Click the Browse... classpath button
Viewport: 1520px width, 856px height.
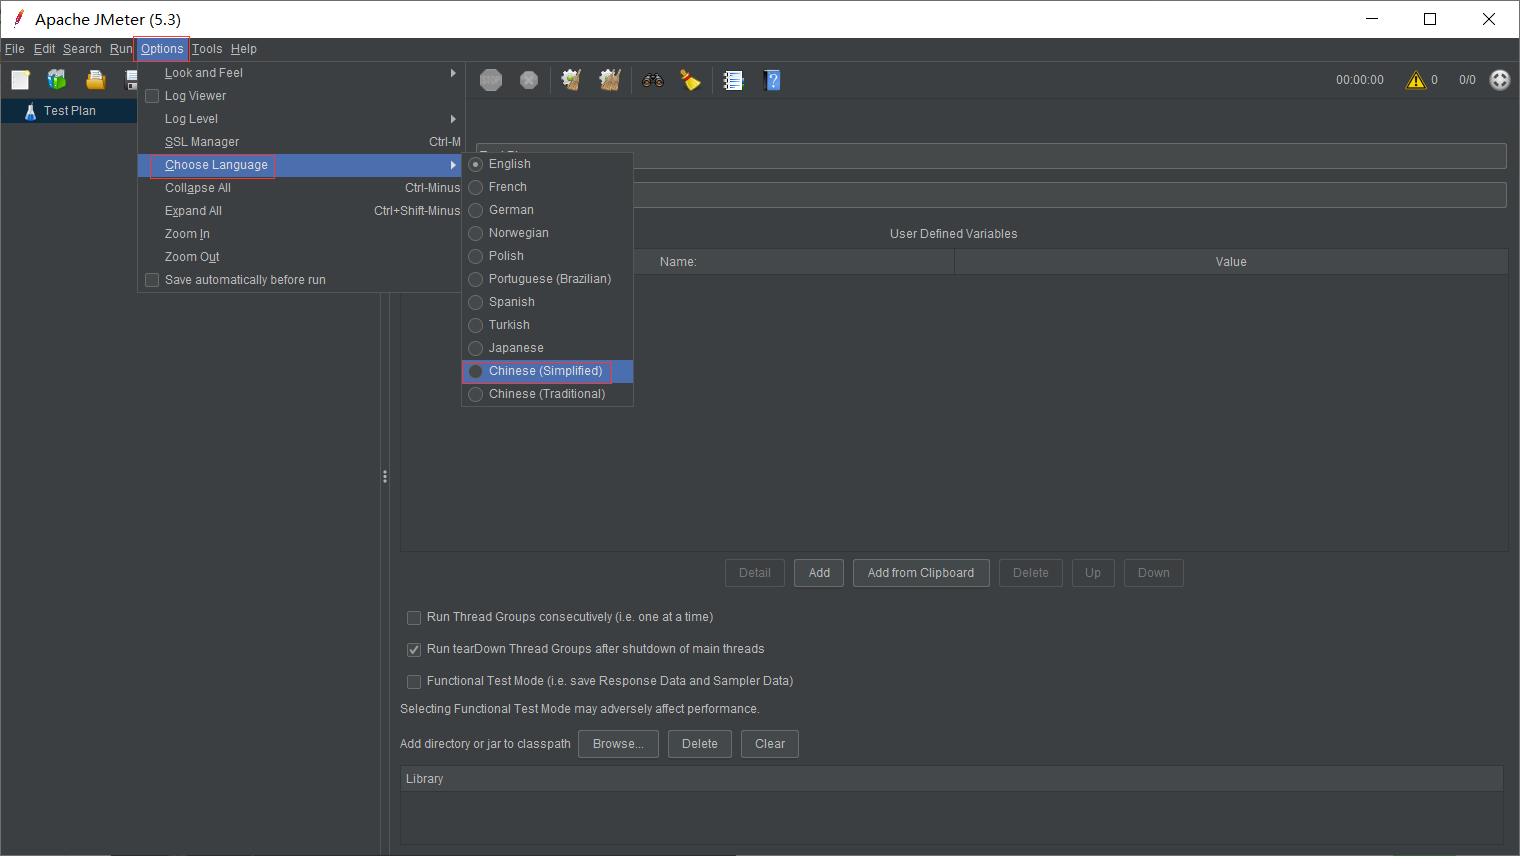point(618,744)
